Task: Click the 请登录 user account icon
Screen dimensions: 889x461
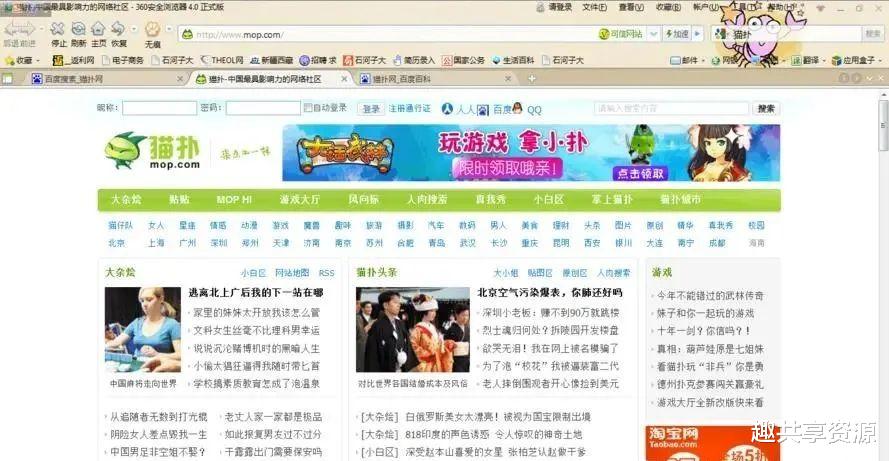Action: (x=541, y=7)
